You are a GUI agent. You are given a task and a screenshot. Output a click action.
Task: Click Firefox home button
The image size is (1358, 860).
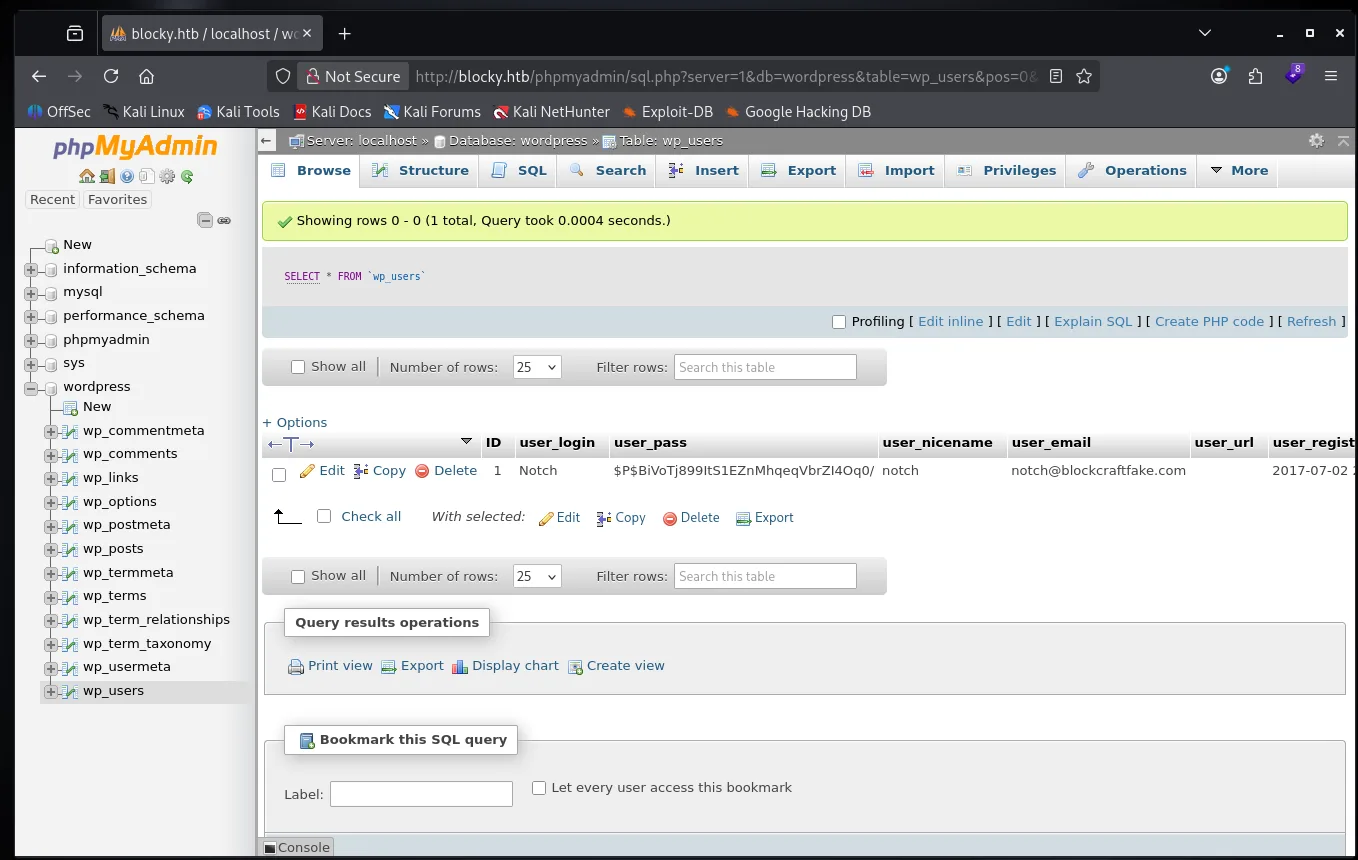[x=146, y=76]
